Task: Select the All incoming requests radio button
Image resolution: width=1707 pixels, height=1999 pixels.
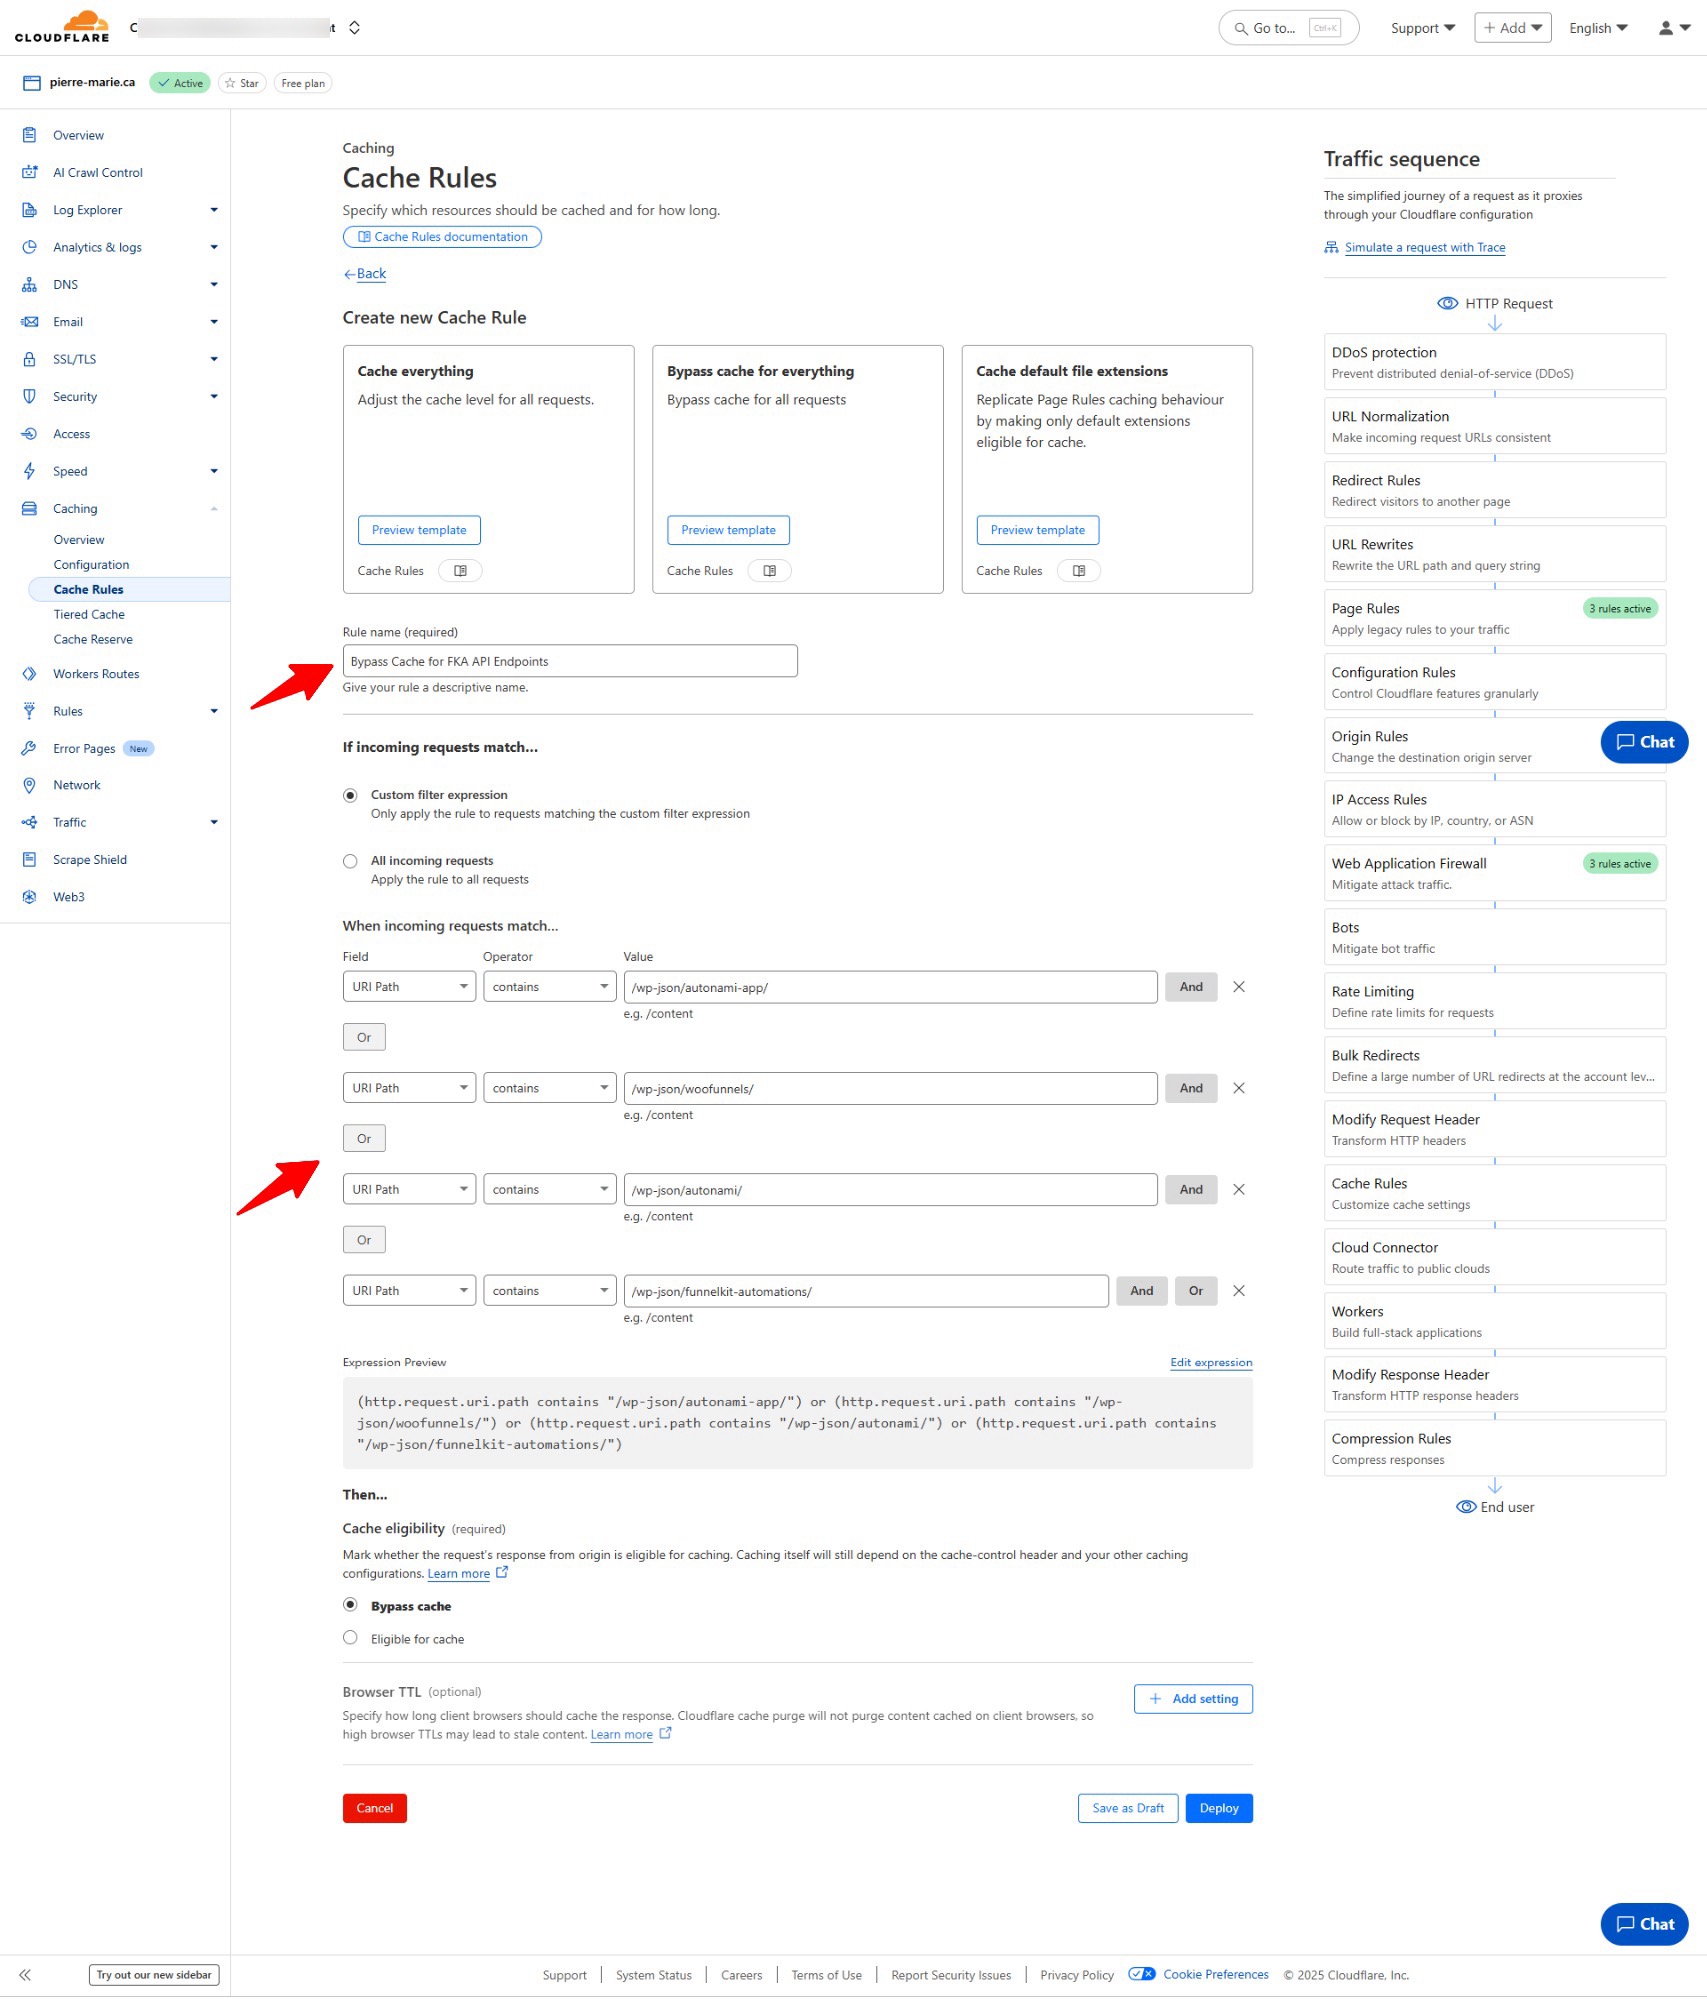Action: click(350, 860)
